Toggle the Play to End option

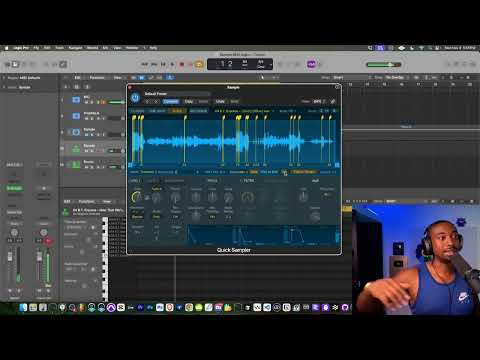pyautogui.click(x=269, y=172)
